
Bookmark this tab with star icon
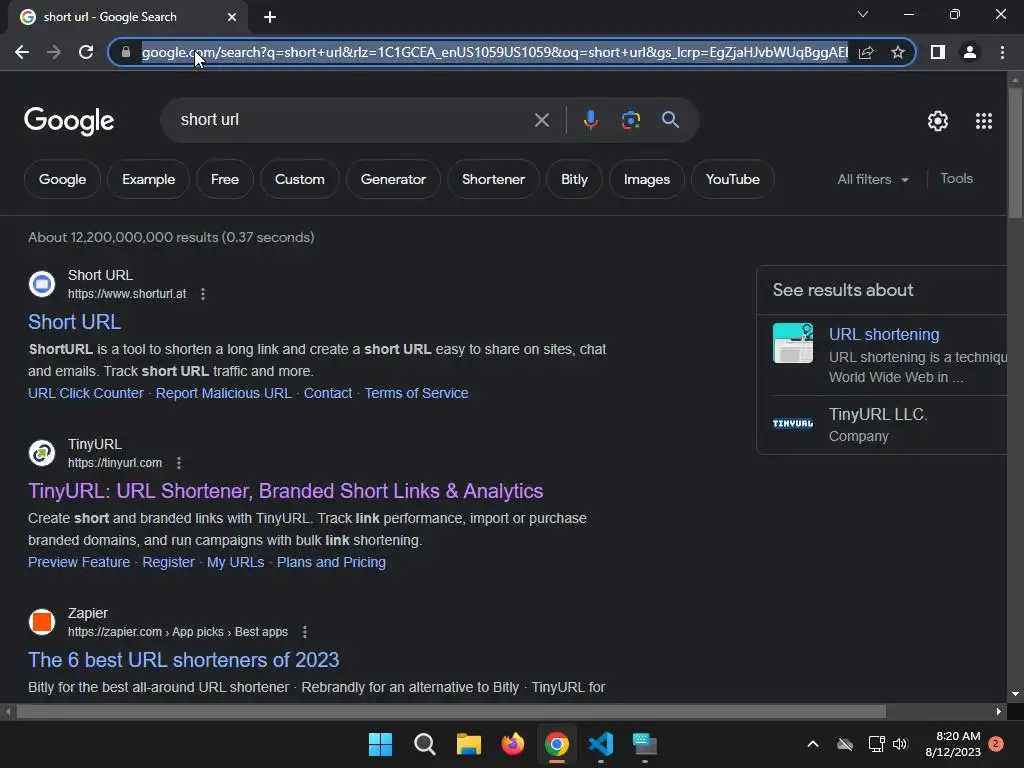click(x=898, y=52)
